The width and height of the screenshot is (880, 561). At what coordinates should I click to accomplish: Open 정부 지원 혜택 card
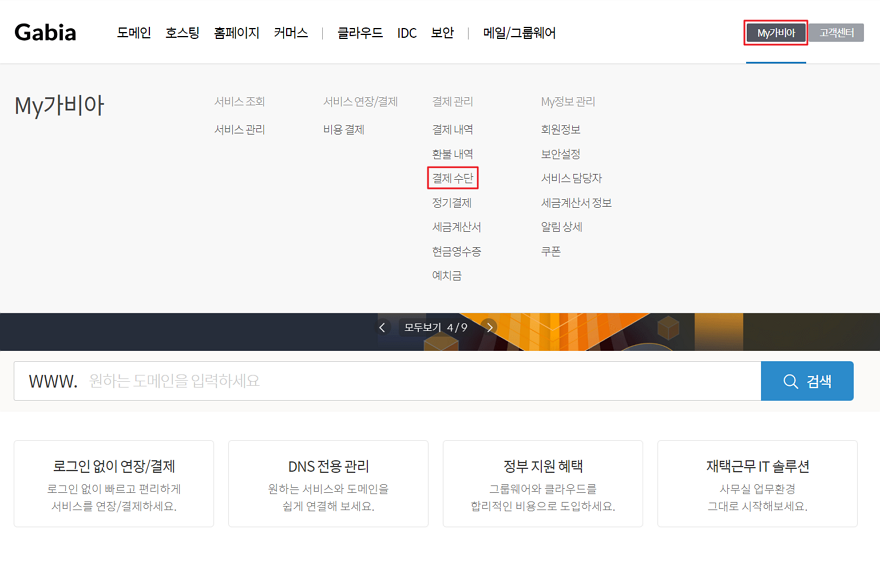coord(543,484)
